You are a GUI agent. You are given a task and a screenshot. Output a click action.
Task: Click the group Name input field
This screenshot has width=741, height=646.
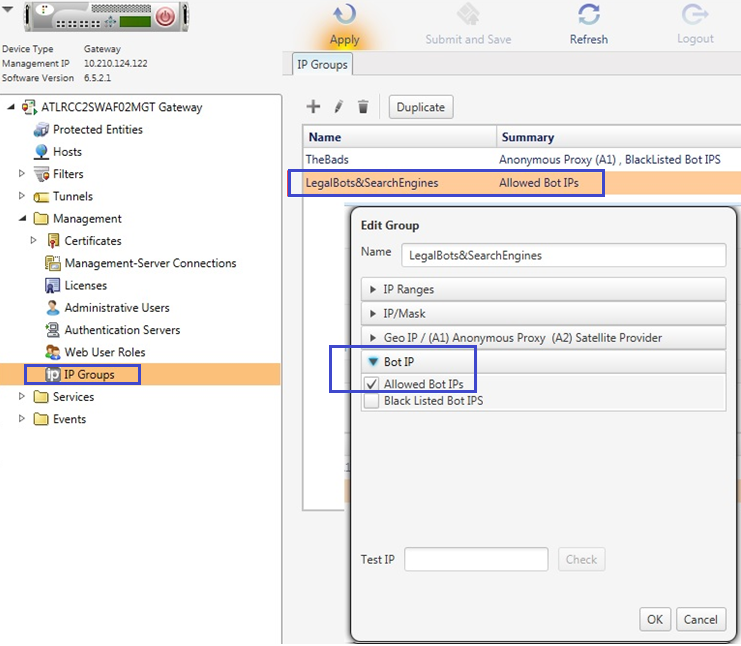[x=563, y=255]
